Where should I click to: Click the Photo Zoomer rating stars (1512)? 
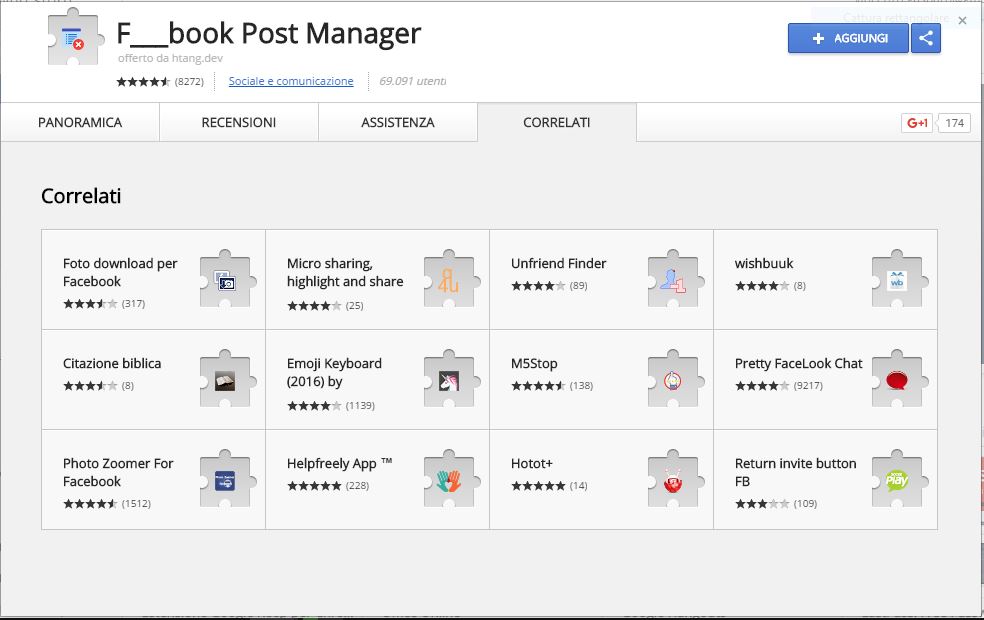click(107, 503)
